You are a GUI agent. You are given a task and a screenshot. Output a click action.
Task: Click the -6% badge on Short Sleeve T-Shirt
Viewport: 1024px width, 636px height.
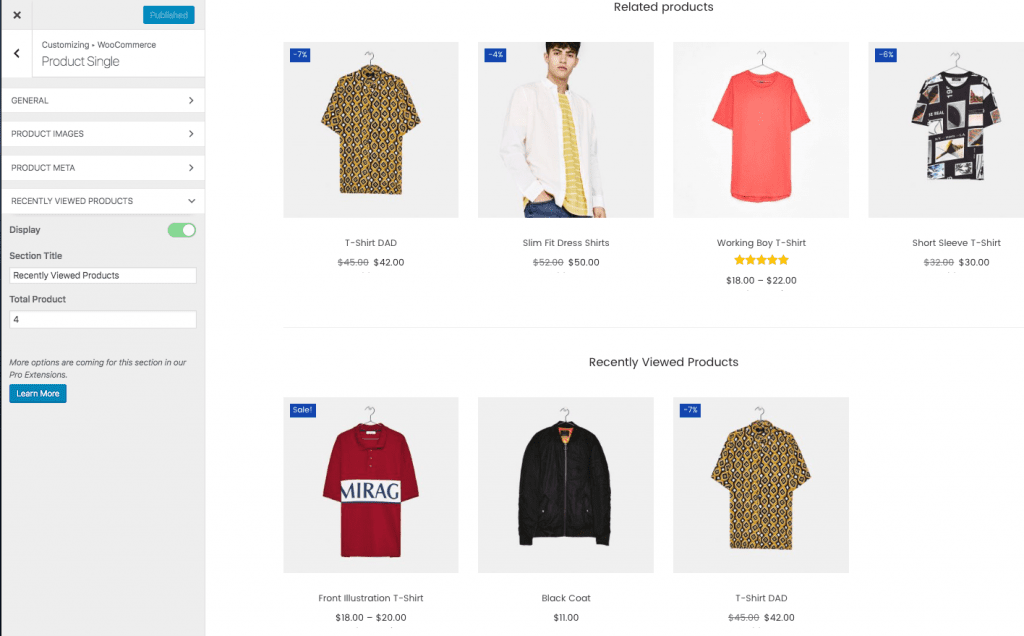coord(885,55)
